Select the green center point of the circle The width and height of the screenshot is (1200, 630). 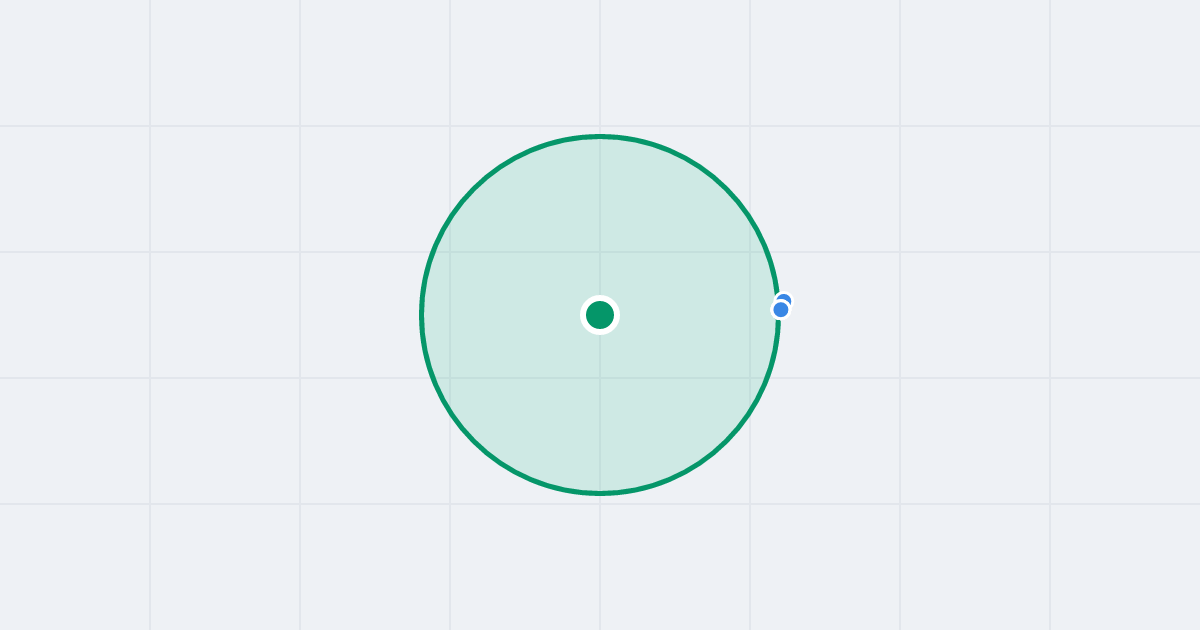click(600, 315)
